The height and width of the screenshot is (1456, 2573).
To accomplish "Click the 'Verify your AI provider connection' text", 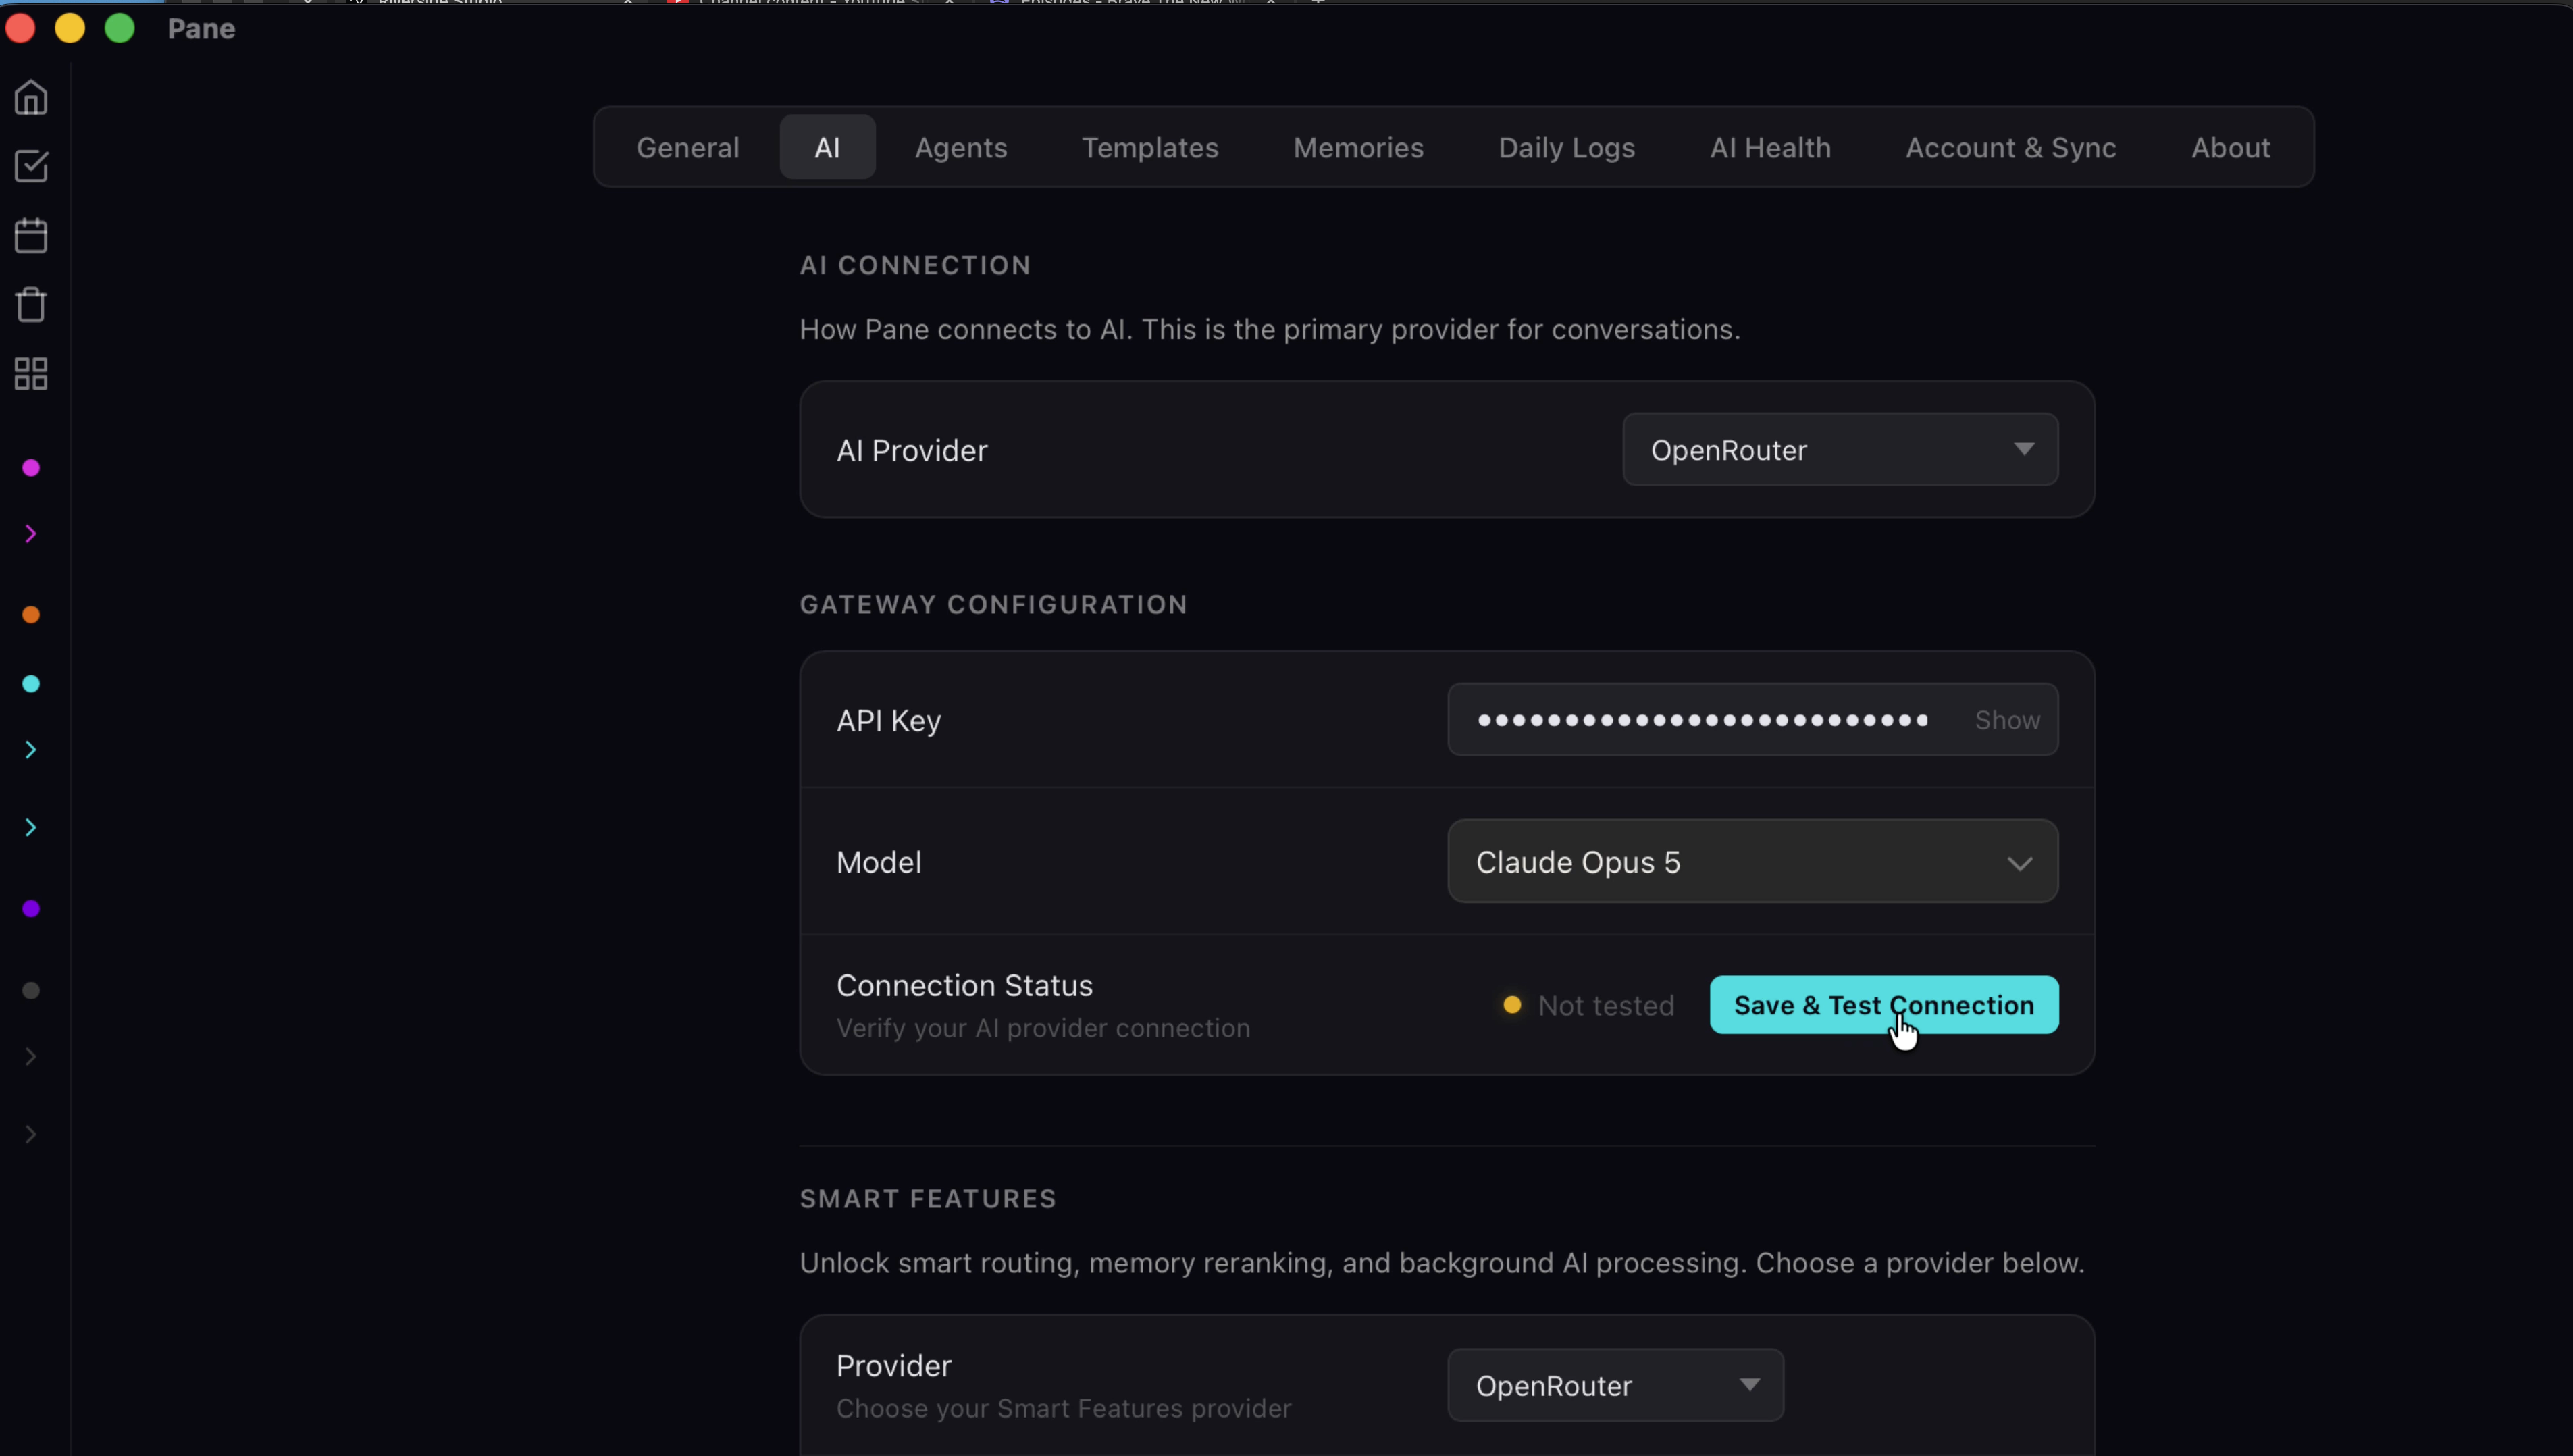I will (1043, 1028).
